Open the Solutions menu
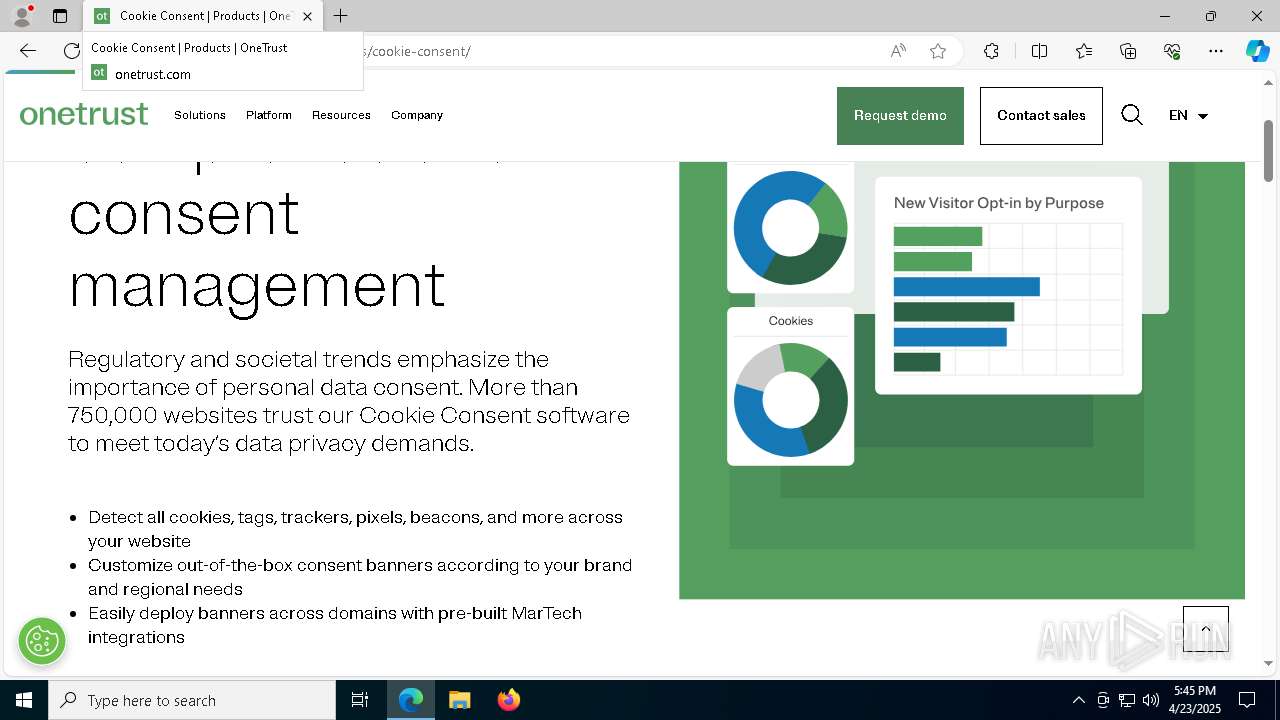1280x720 pixels. (x=200, y=115)
